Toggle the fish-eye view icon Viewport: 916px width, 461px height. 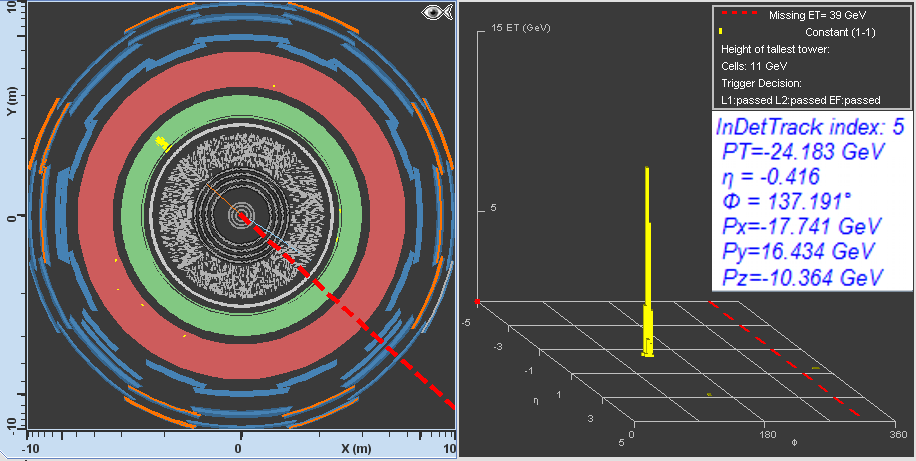(435, 14)
